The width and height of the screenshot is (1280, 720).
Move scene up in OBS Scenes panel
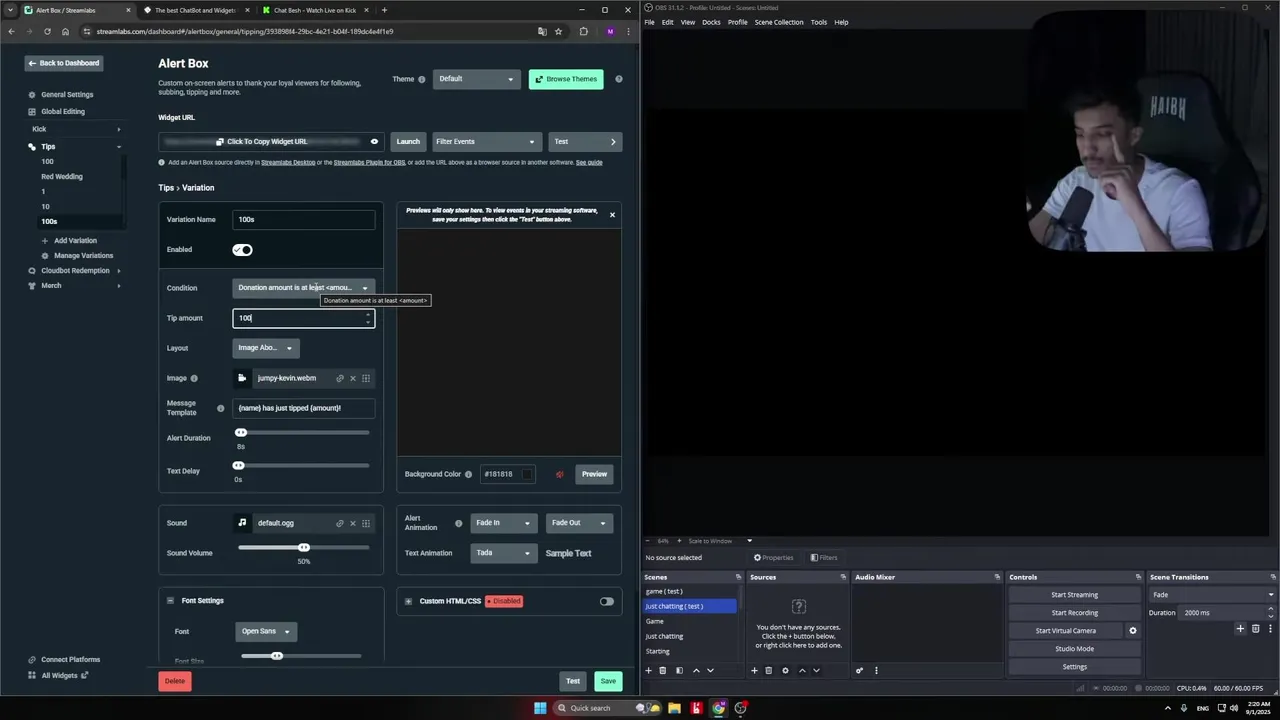(696, 671)
